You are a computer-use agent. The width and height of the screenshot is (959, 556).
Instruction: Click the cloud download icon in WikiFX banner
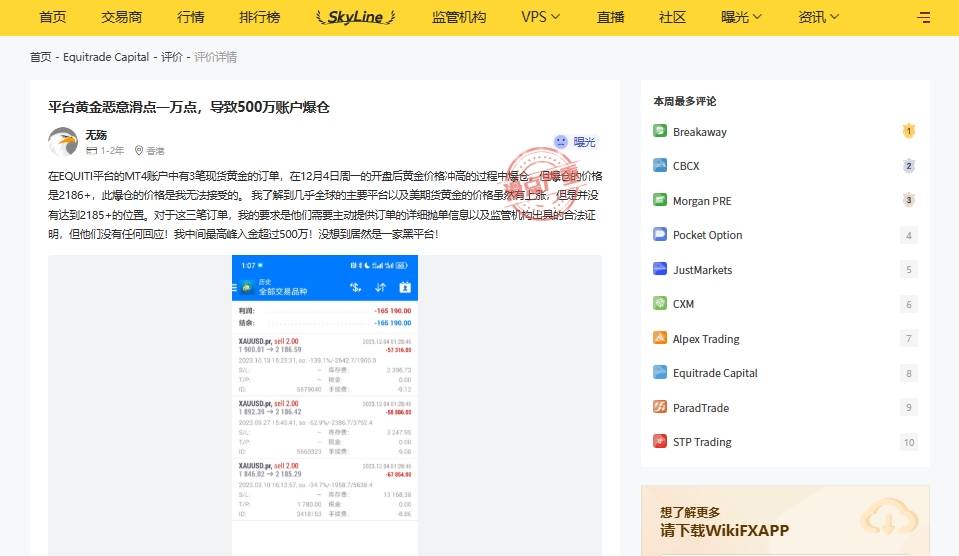point(889,519)
